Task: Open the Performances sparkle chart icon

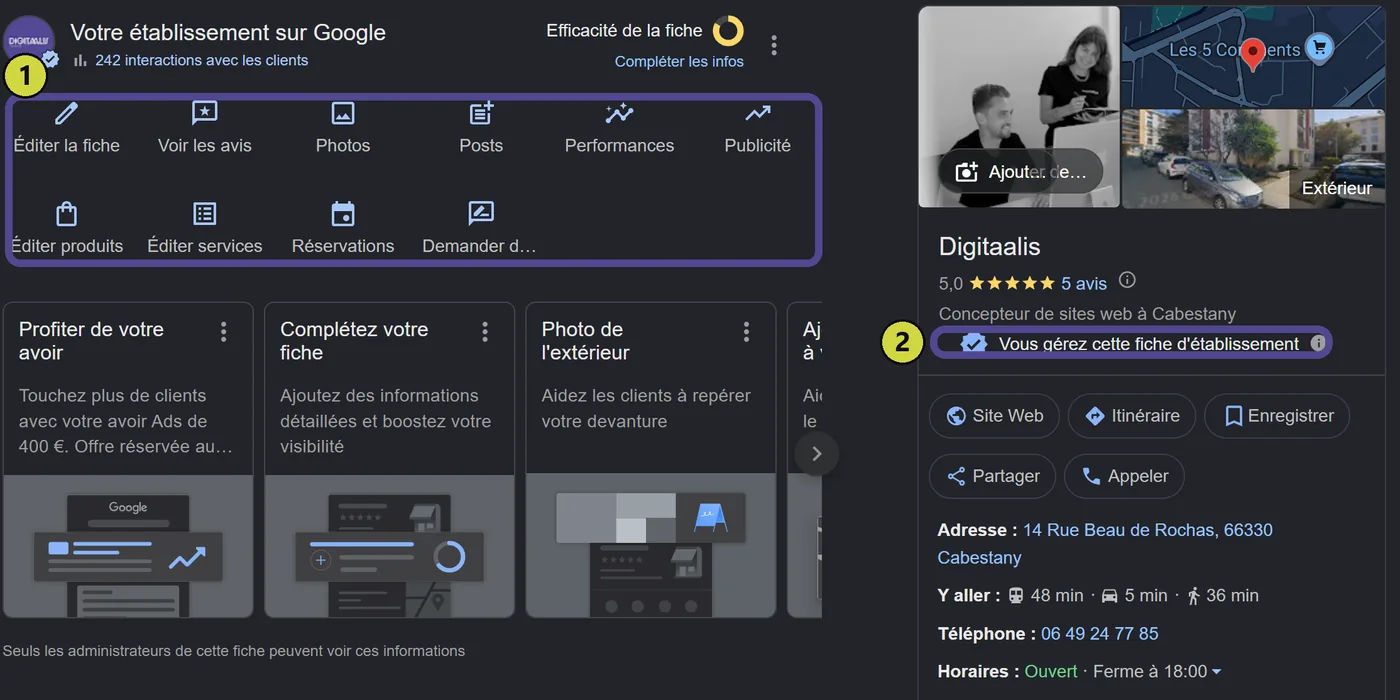Action: (619, 113)
